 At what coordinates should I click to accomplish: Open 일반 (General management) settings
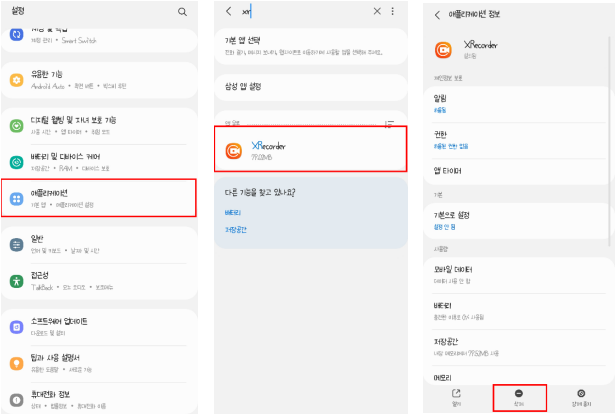pos(99,244)
